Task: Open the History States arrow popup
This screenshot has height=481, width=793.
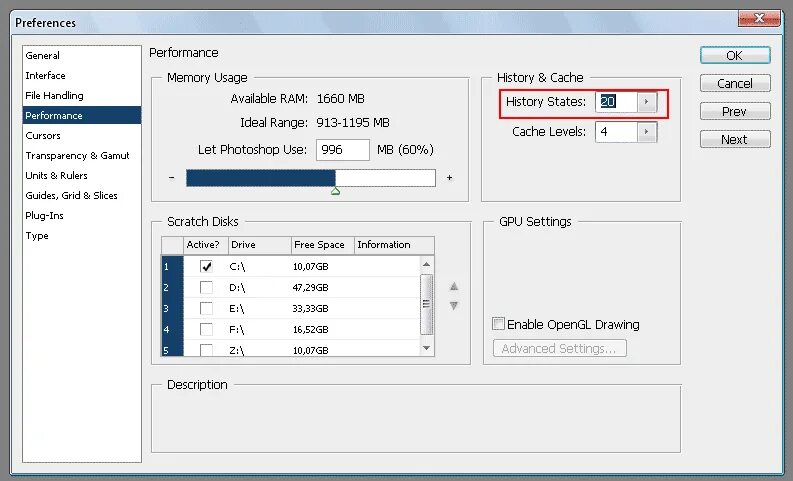Action: pos(646,102)
